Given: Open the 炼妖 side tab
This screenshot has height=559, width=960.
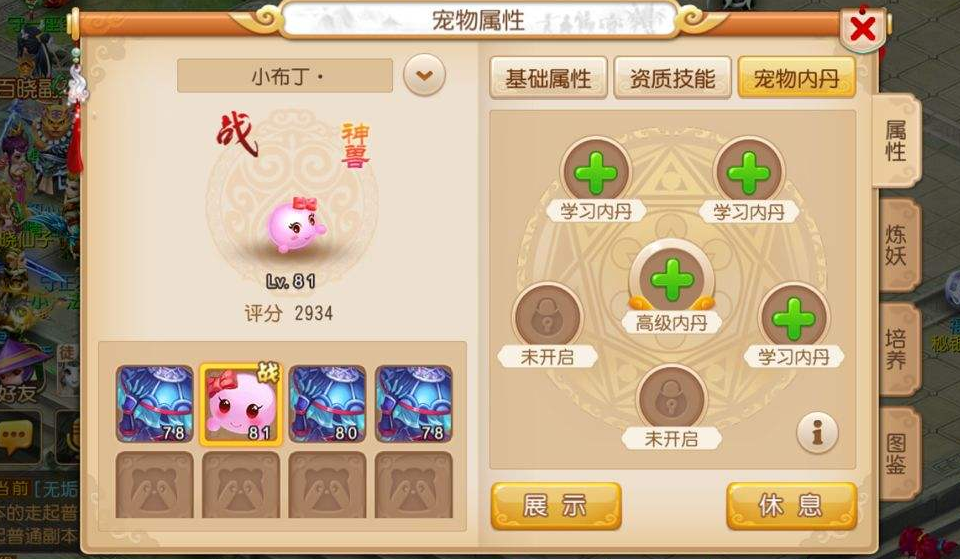Looking at the screenshot, I should [897, 246].
